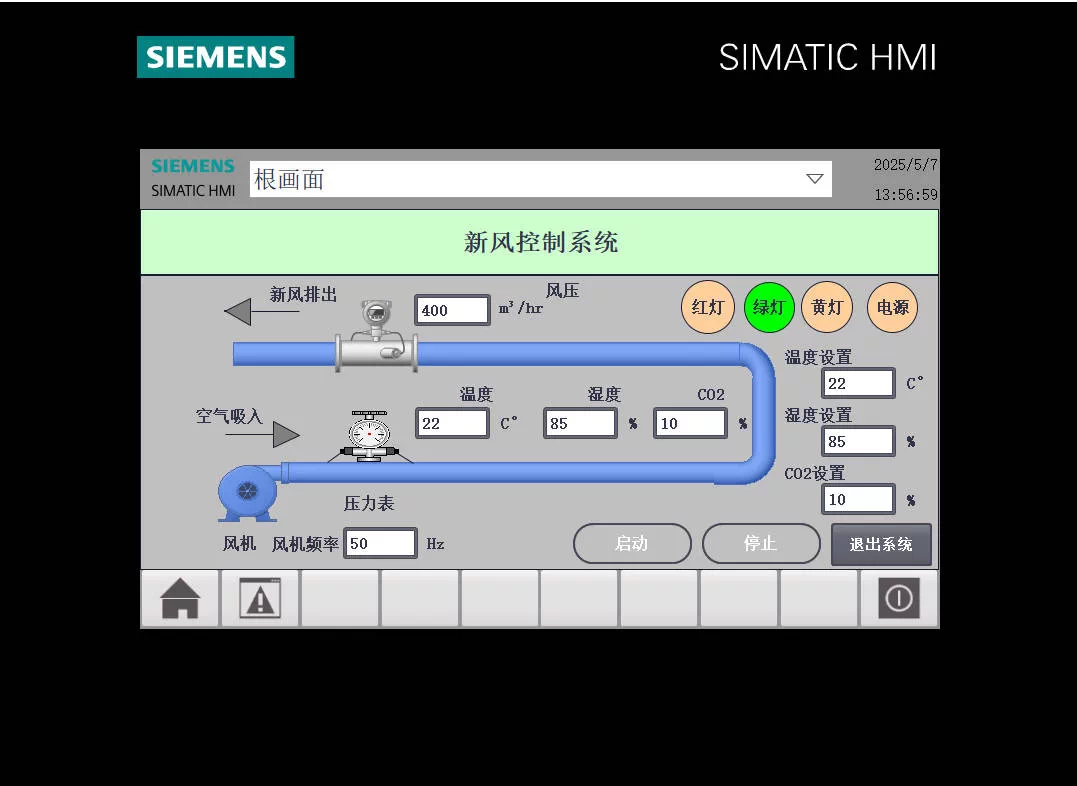This screenshot has height=786, width=1077.
Task: Click the Home screen icon in bottom toolbar
Action: [179, 597]
